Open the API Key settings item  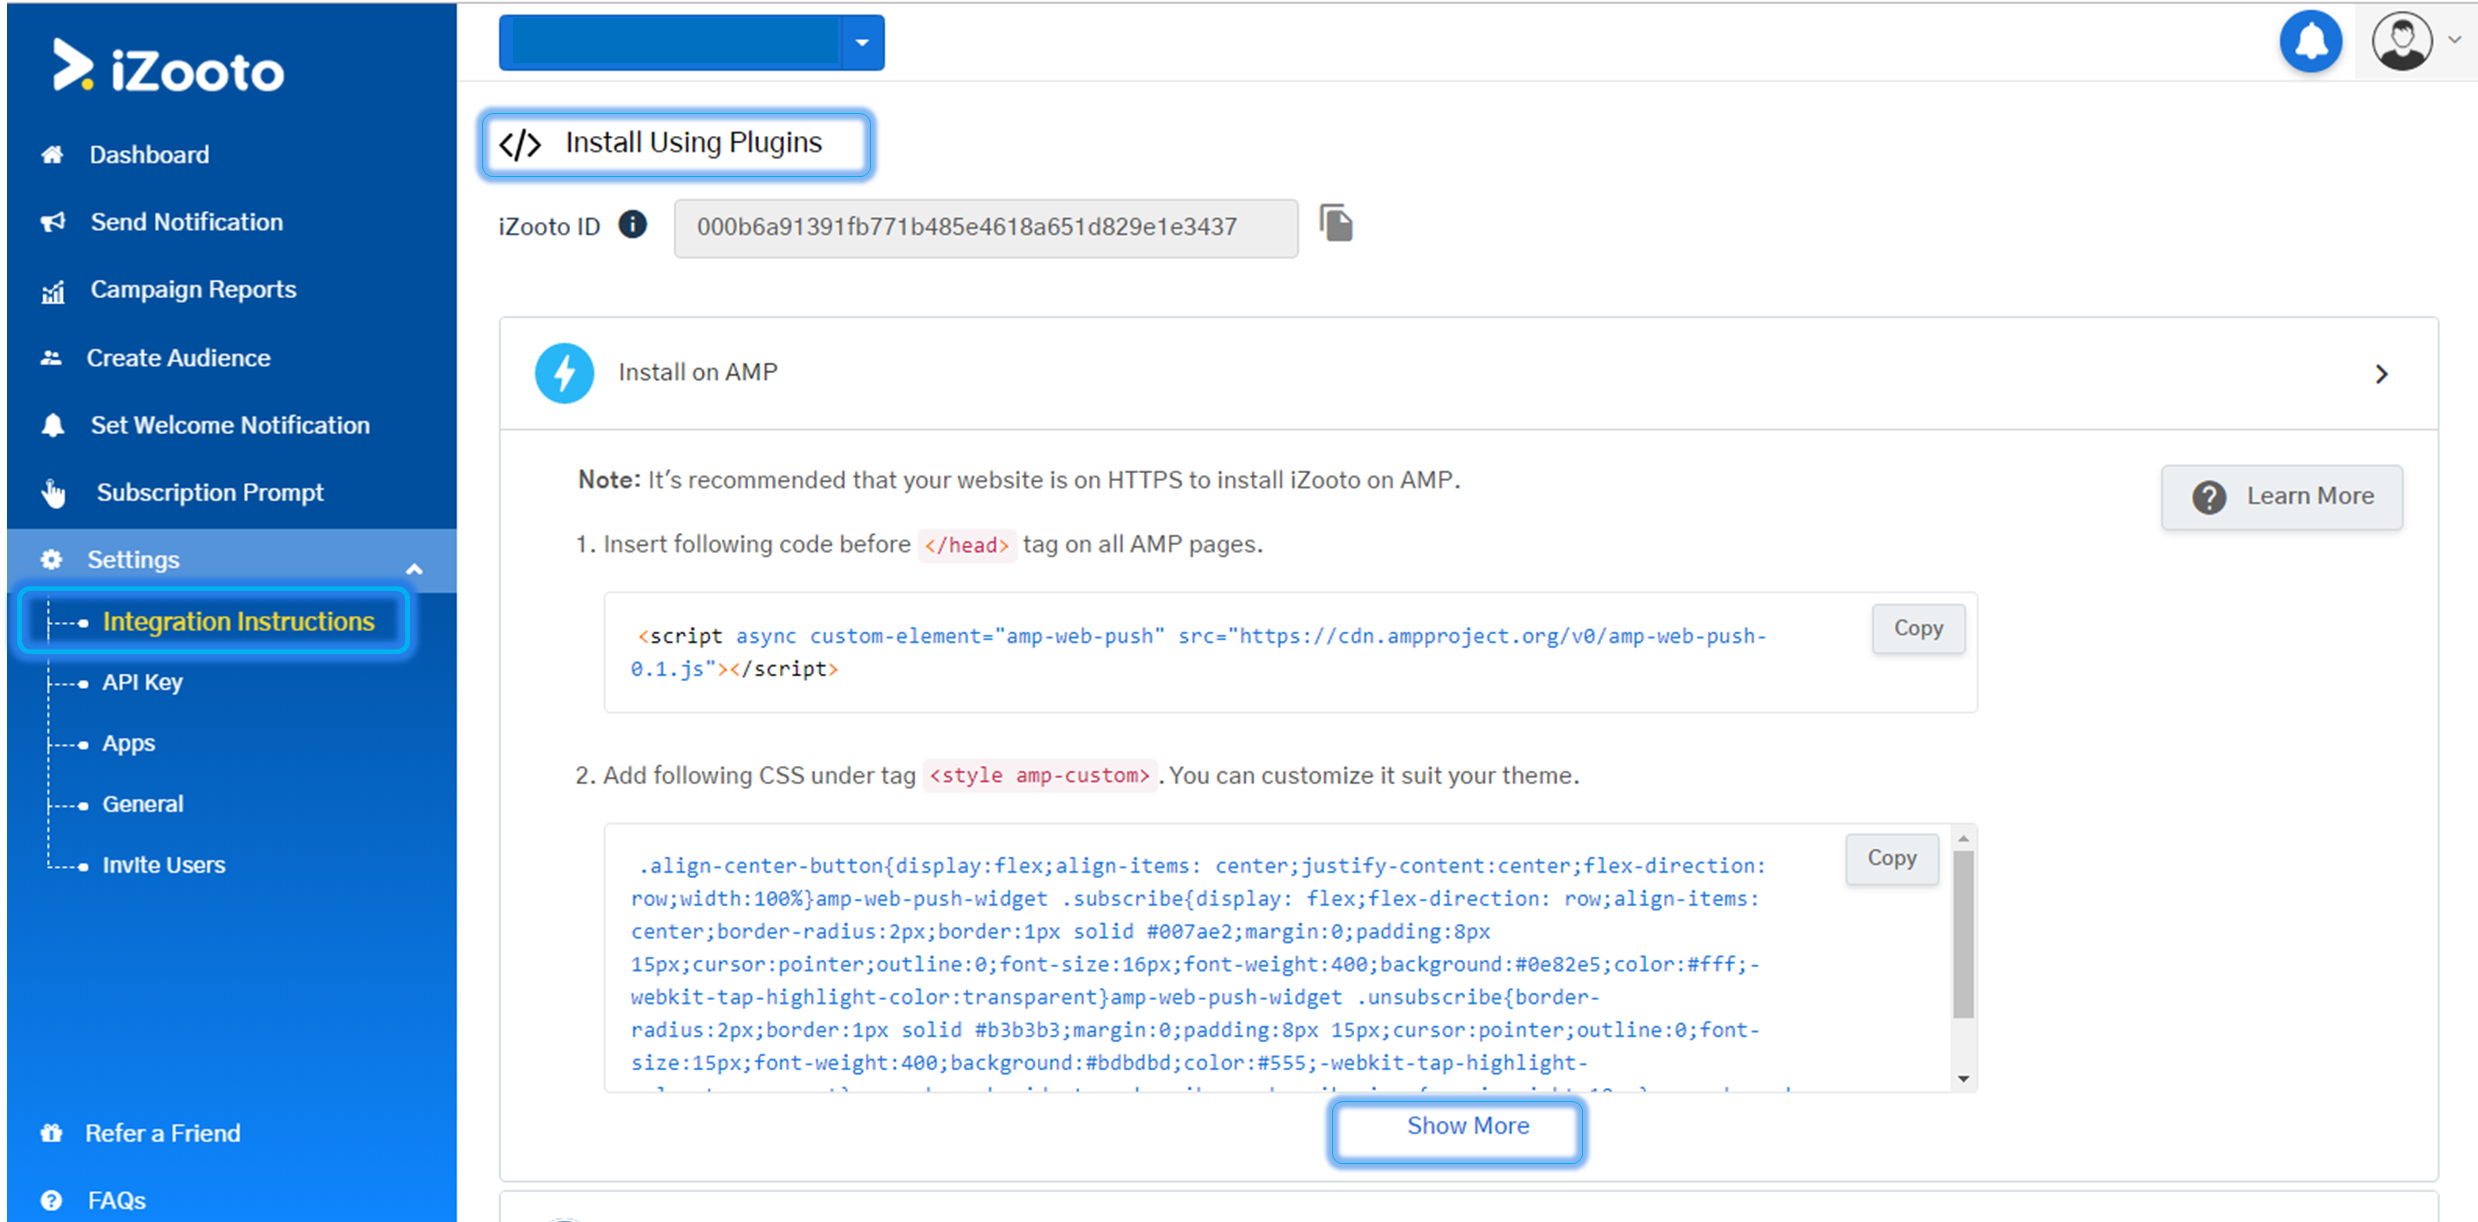tap(142, 683)
